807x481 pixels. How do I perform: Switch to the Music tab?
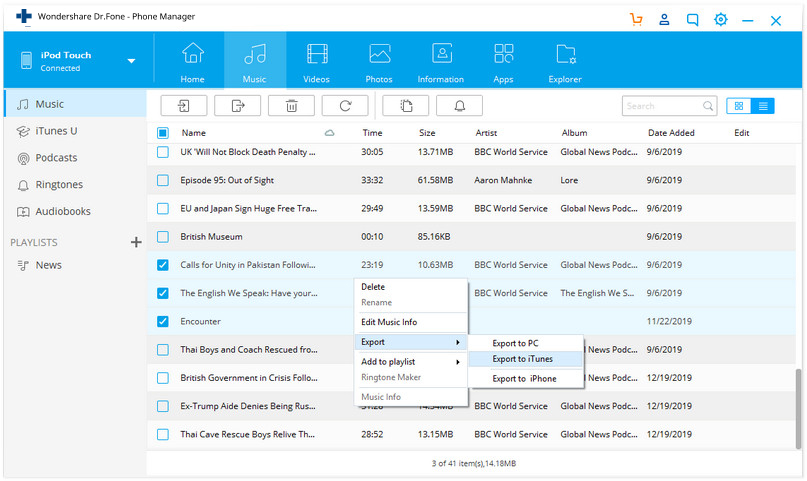[x=255, y=62]
